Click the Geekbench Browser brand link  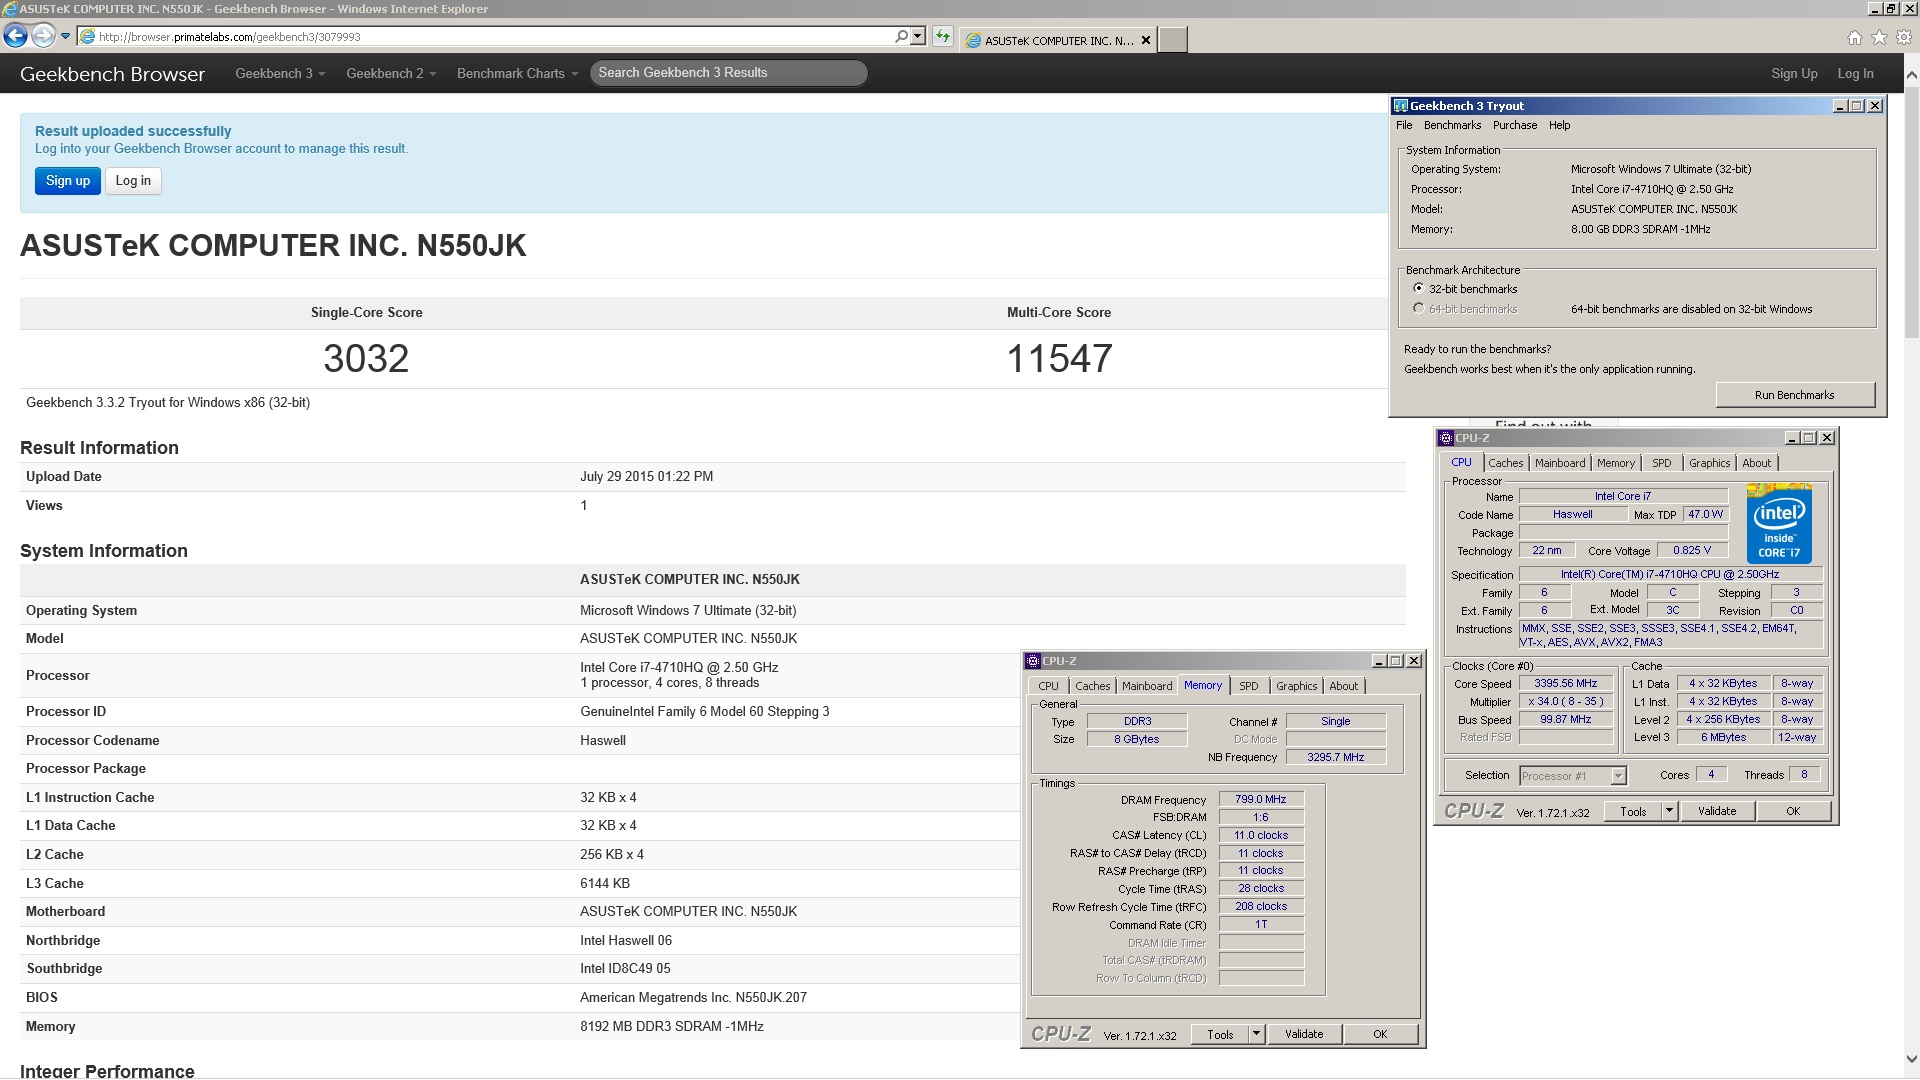coord(112,74)
